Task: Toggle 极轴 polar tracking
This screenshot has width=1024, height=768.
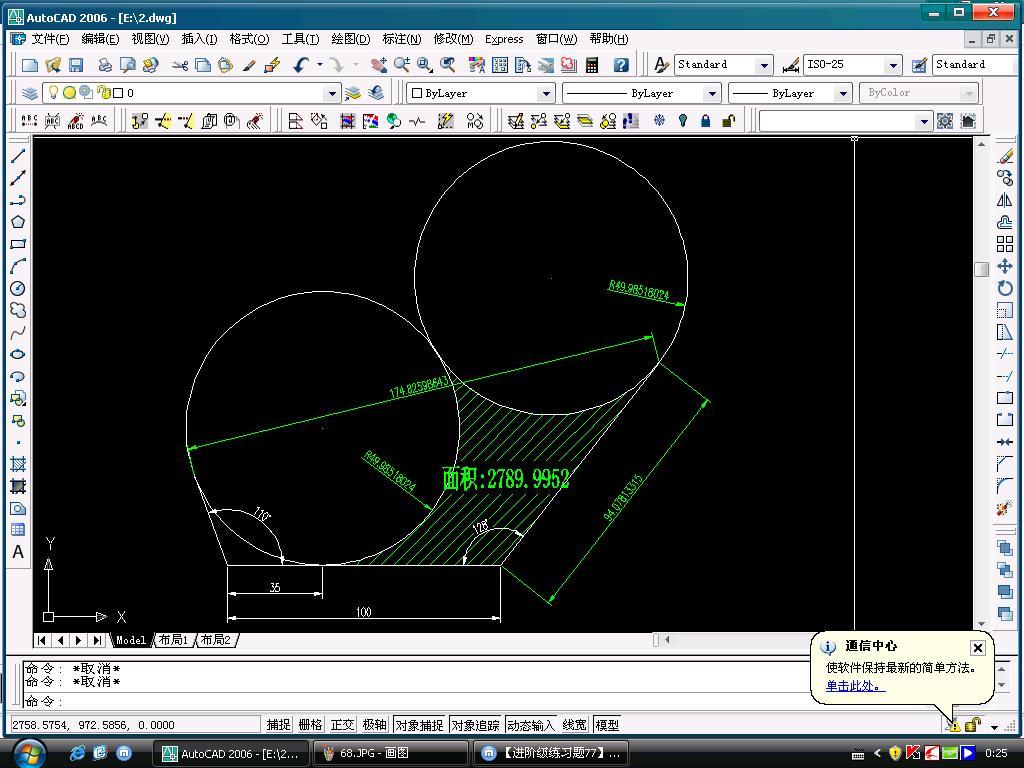Action: click(374, 724)
